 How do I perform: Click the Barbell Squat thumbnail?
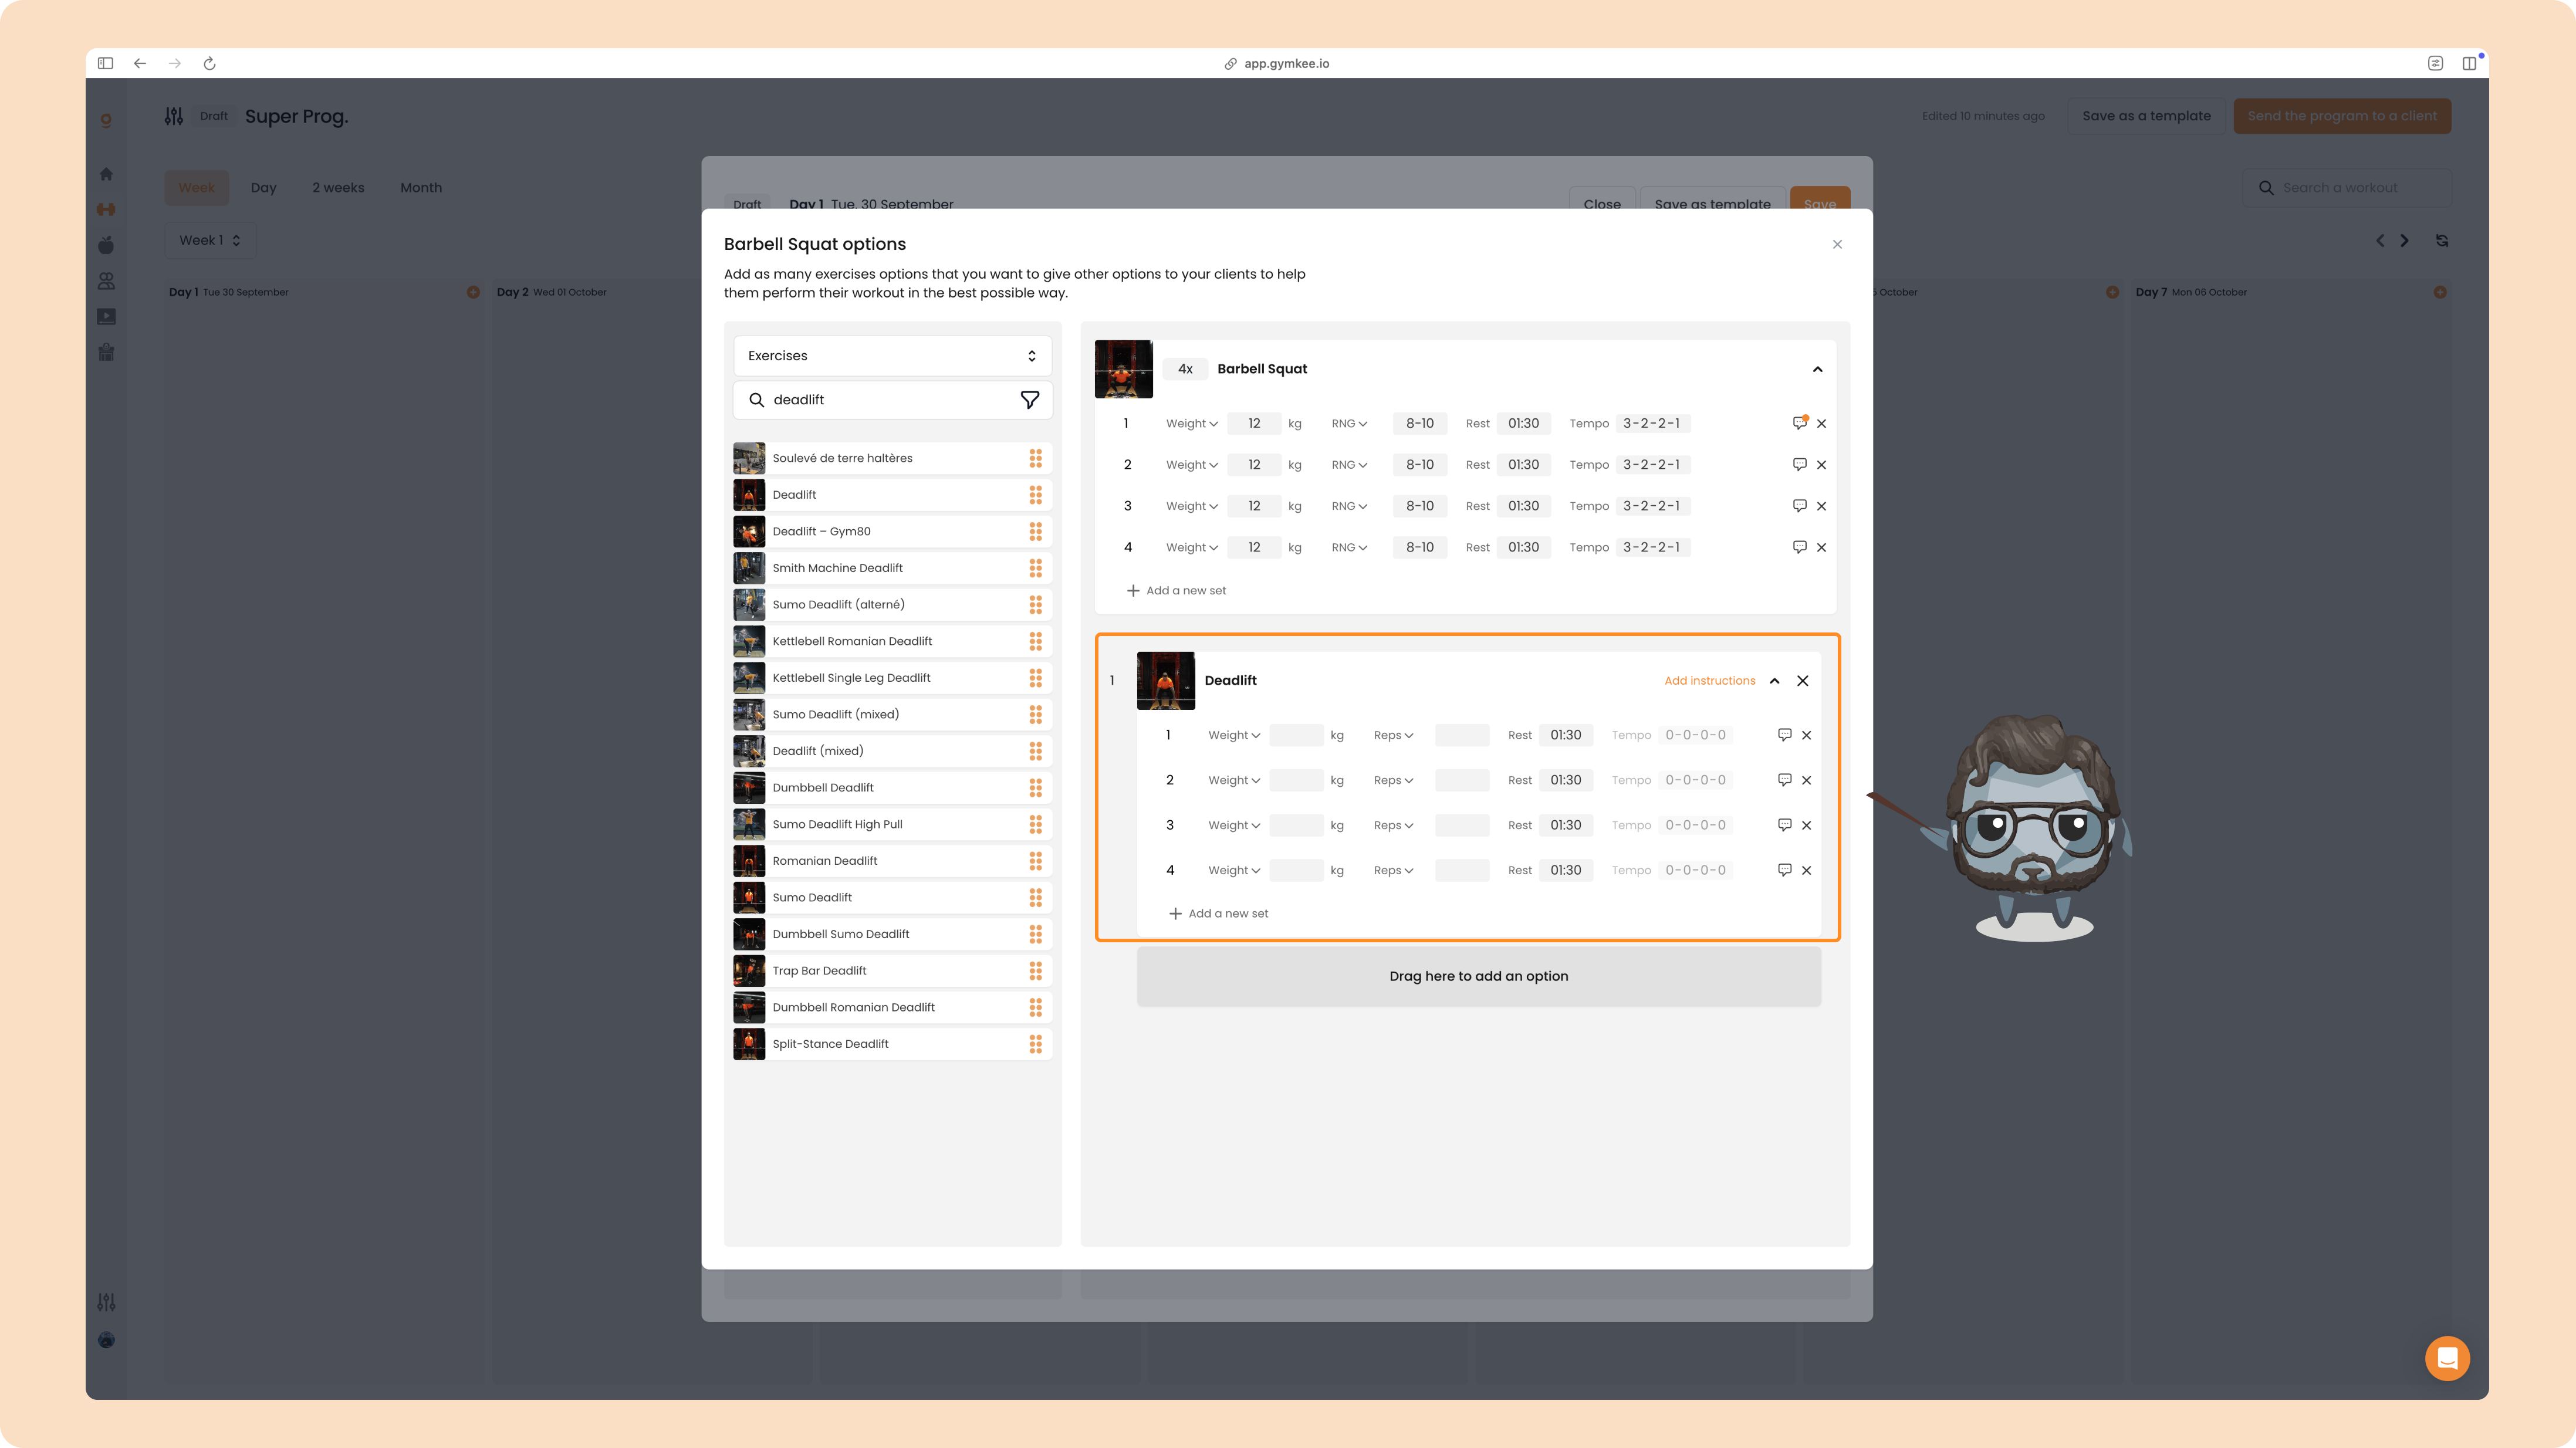point(1123,369)
